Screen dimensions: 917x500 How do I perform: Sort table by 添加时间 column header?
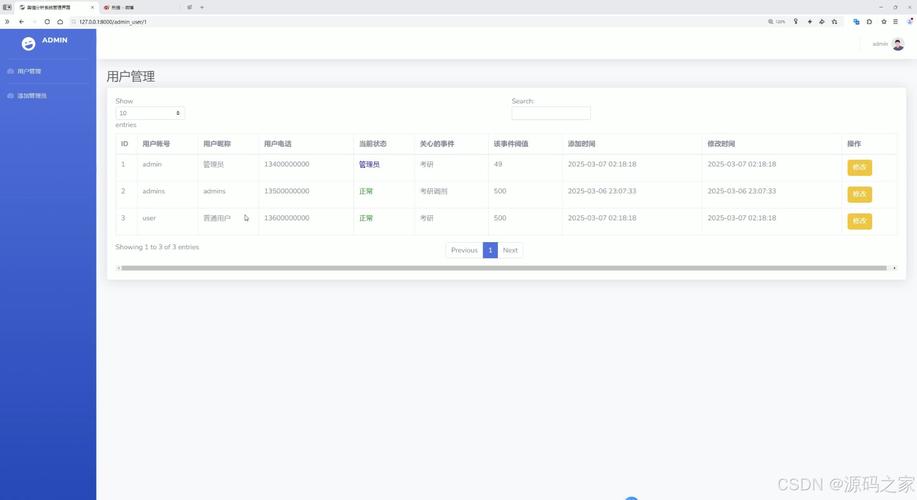581,144
